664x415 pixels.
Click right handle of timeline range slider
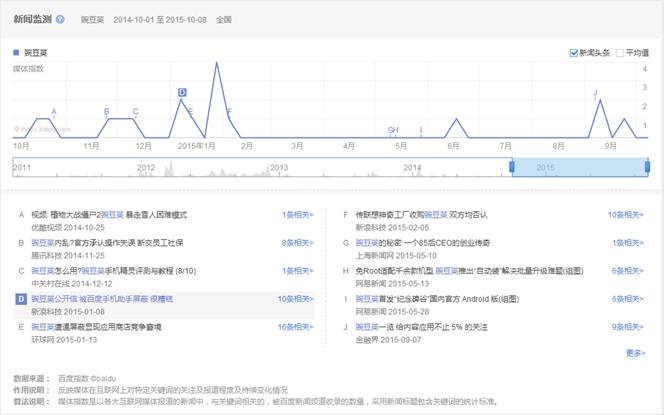click(x=648, y=166)
